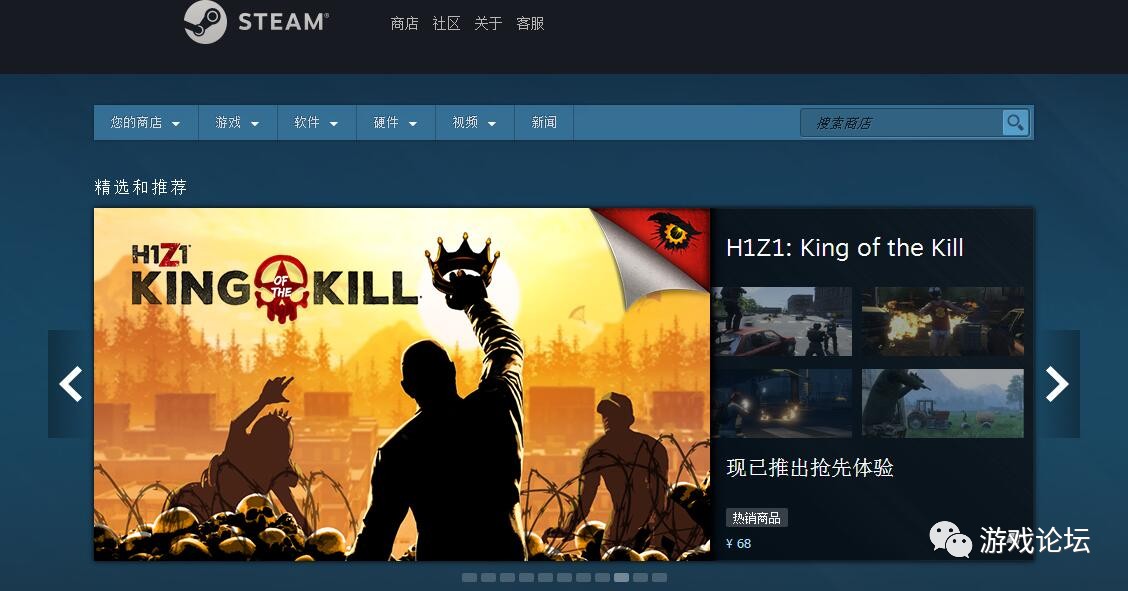The width and height of the screenshot is (1128, 591).
Task: Open 商店 in top navigation
Action: point(404,24)
